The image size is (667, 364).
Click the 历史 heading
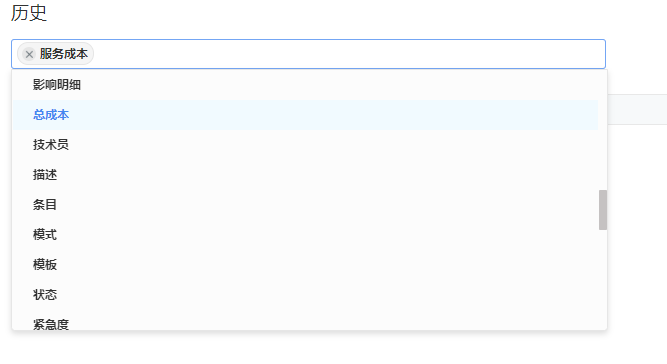click(29, 13)
